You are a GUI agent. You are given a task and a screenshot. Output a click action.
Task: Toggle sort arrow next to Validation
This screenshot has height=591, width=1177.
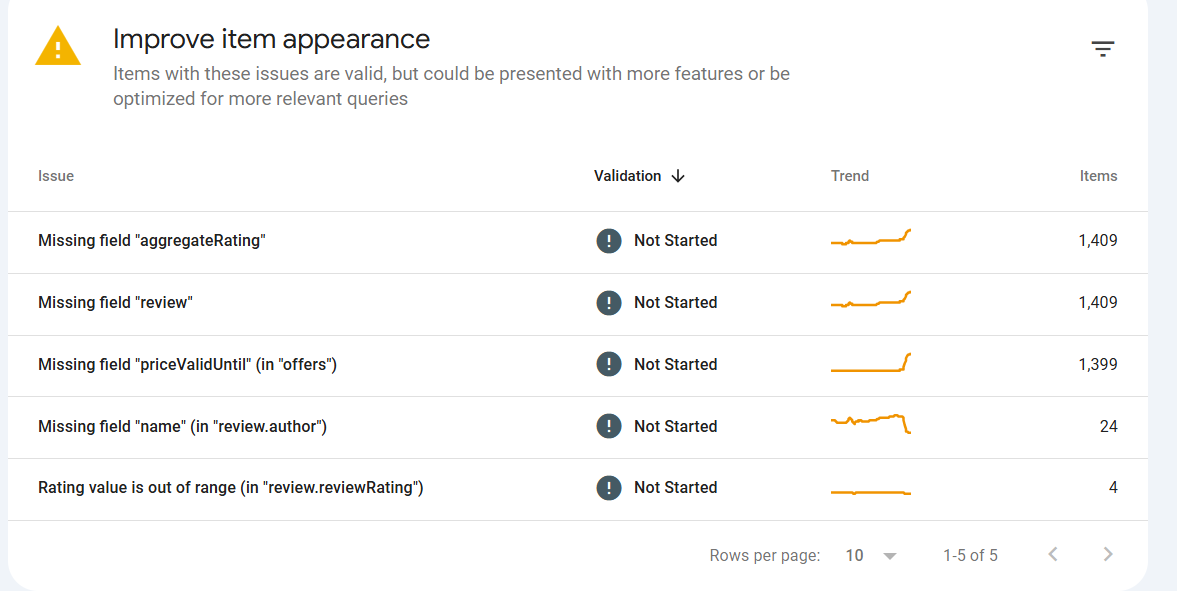coord(678,176)
